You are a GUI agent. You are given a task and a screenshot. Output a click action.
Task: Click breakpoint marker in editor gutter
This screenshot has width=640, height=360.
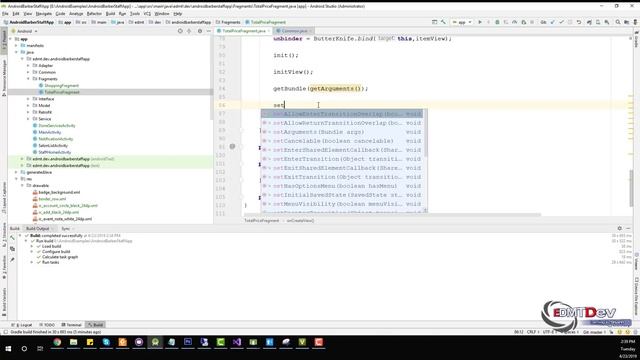click(x=232, y=147)
